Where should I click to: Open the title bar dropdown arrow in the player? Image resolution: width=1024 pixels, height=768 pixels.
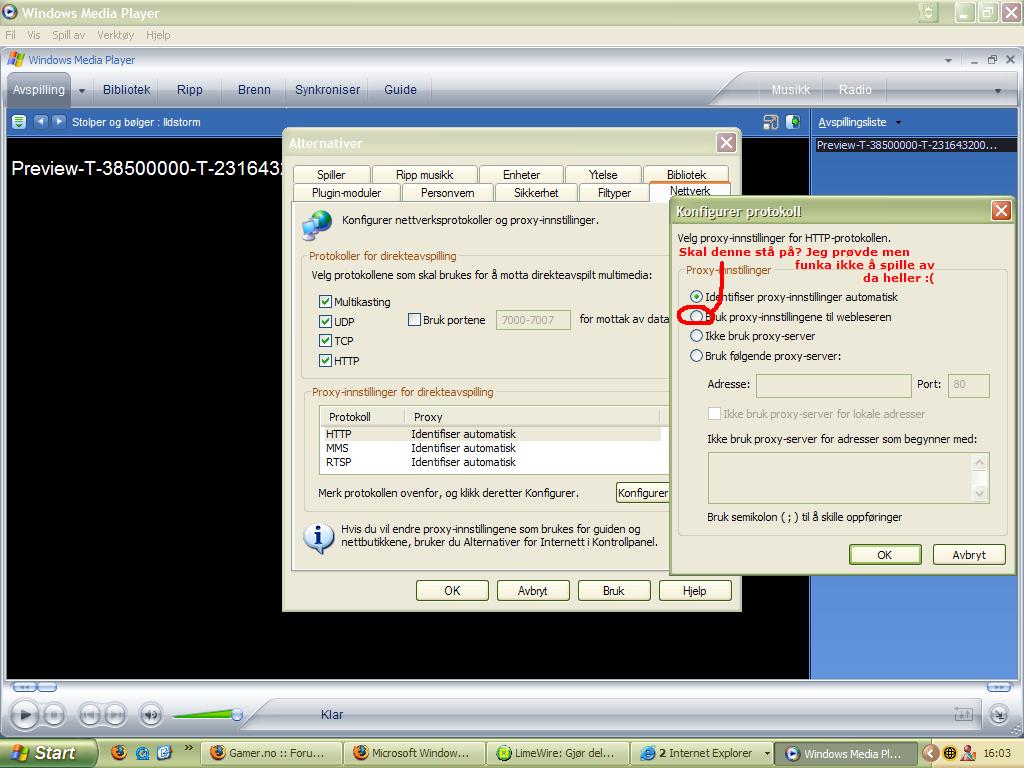(x=948, y=60)
